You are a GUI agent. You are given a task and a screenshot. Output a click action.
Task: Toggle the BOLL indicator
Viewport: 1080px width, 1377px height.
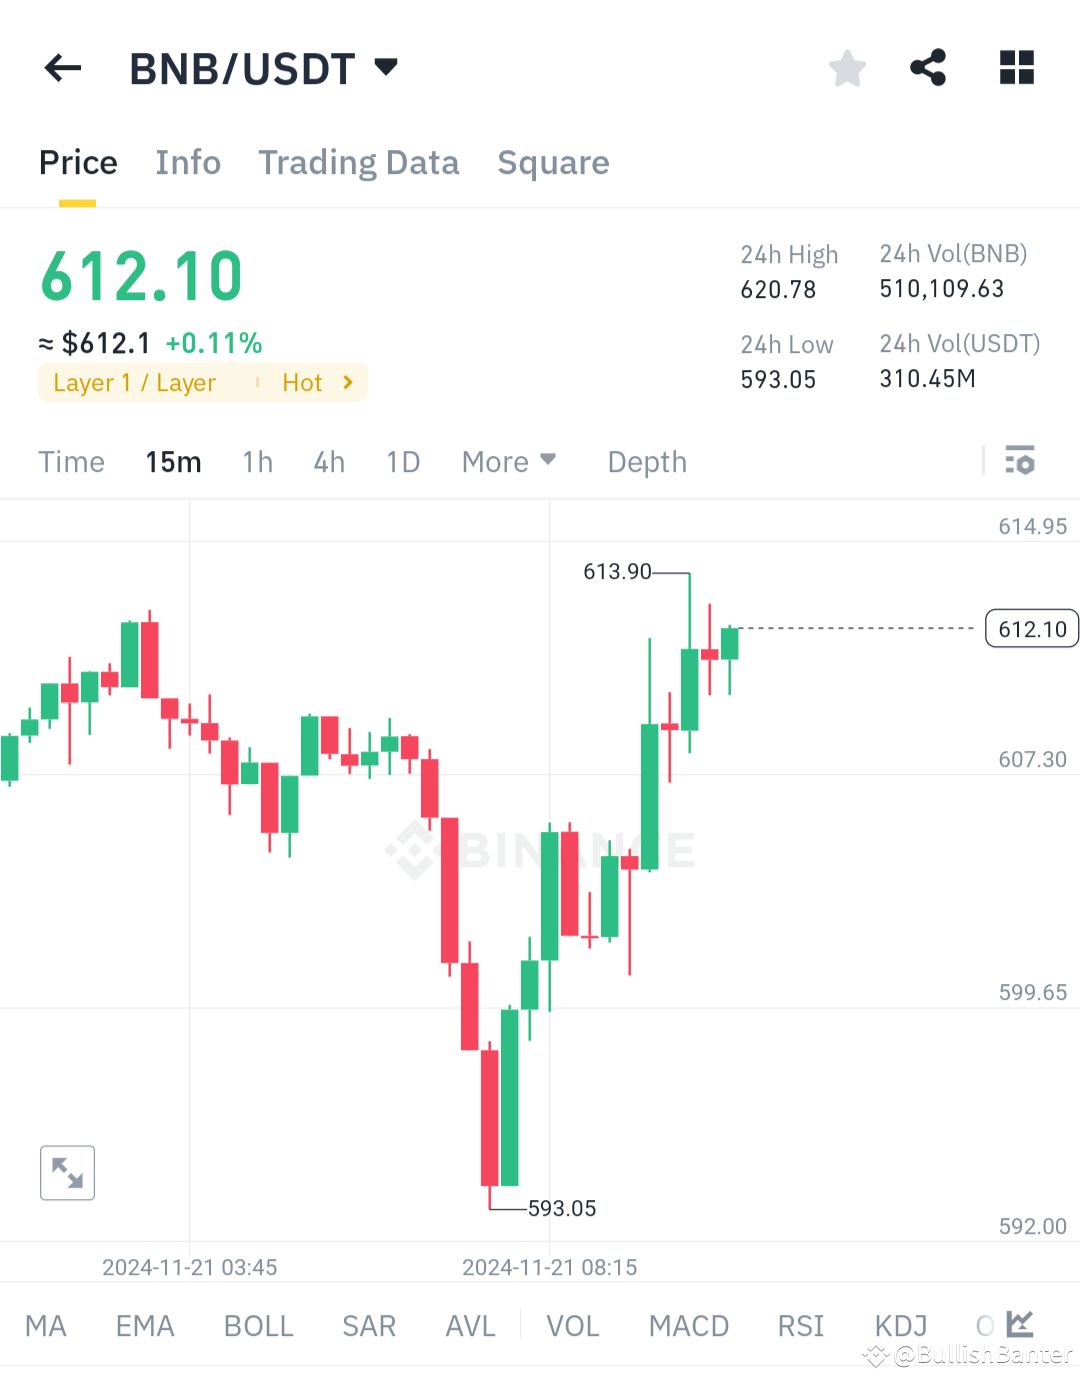click(258, 1324)
